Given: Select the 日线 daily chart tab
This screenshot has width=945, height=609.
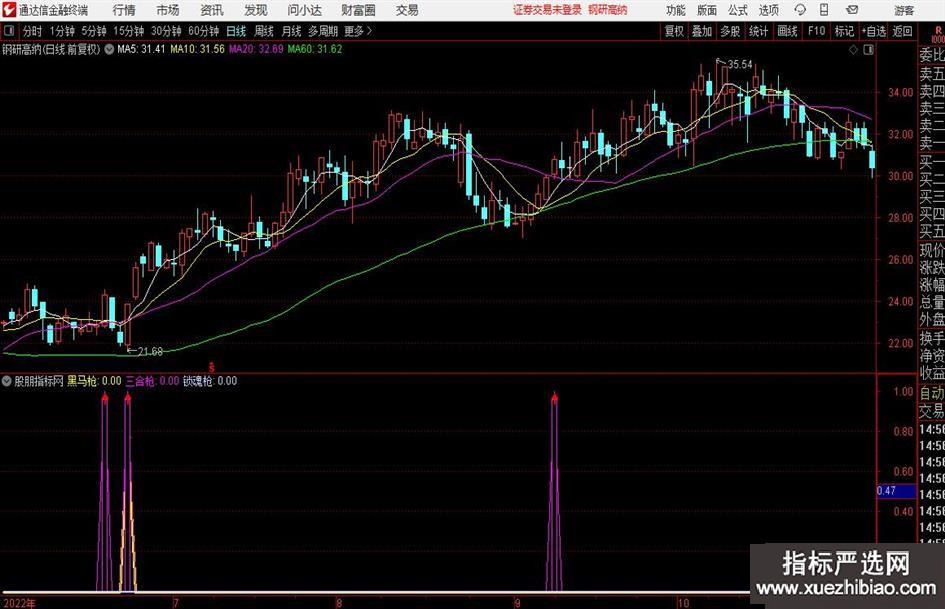Looking at the screenshot, I should tap(236, 31).
